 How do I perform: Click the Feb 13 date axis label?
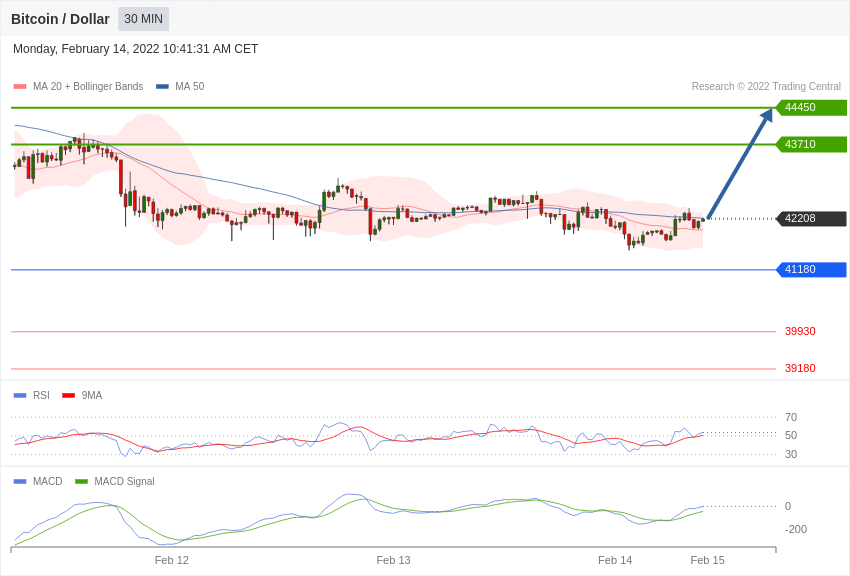click(x=394, y=560)
